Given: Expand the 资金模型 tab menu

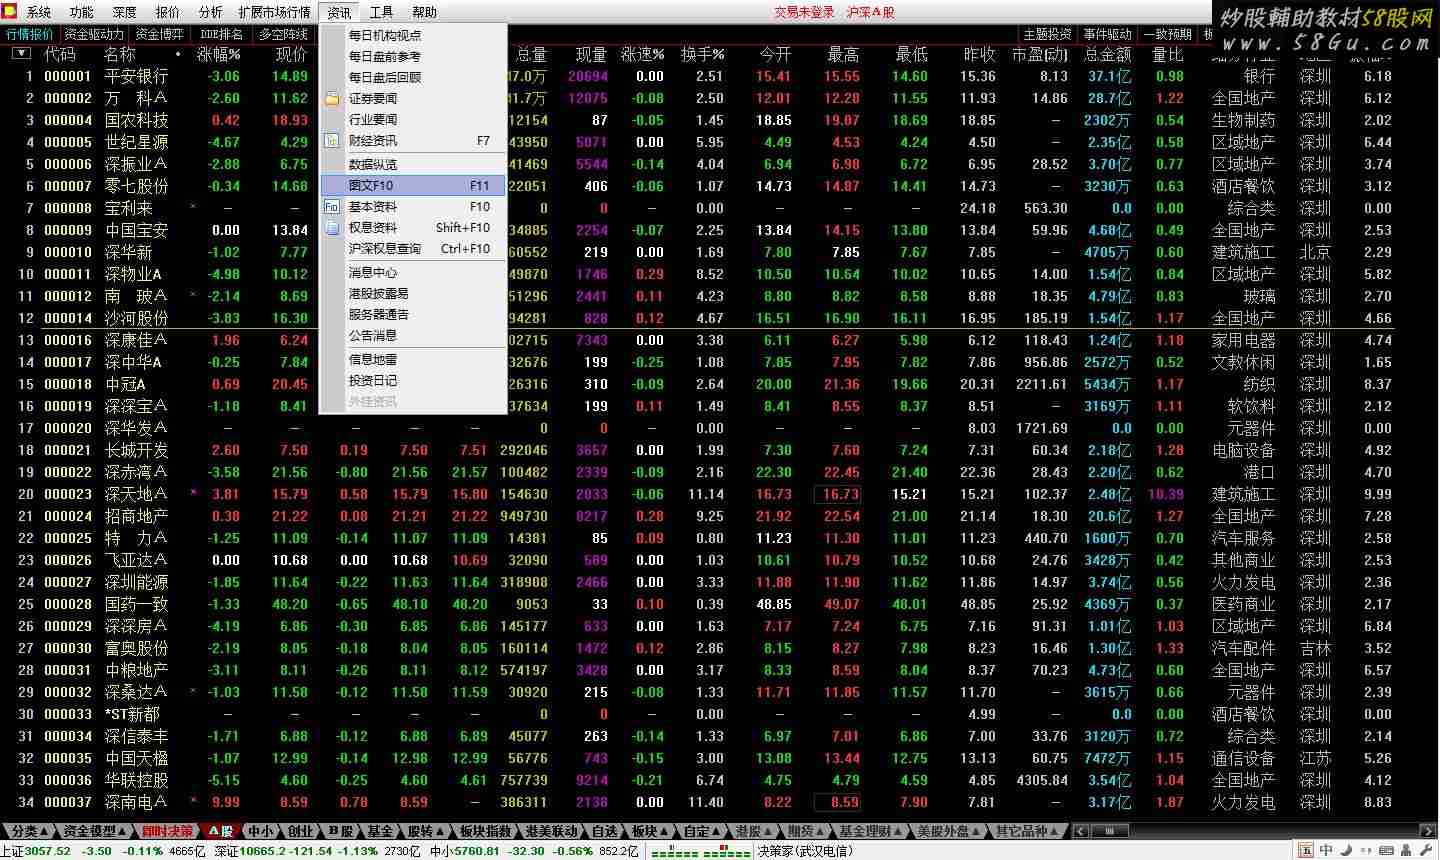Looking at the screenshot, I should (123, 831).
